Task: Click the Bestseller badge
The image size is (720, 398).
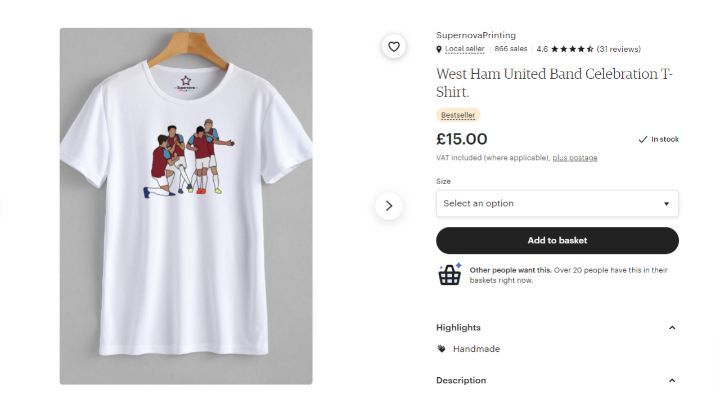Action: click(x=458, y=115)
